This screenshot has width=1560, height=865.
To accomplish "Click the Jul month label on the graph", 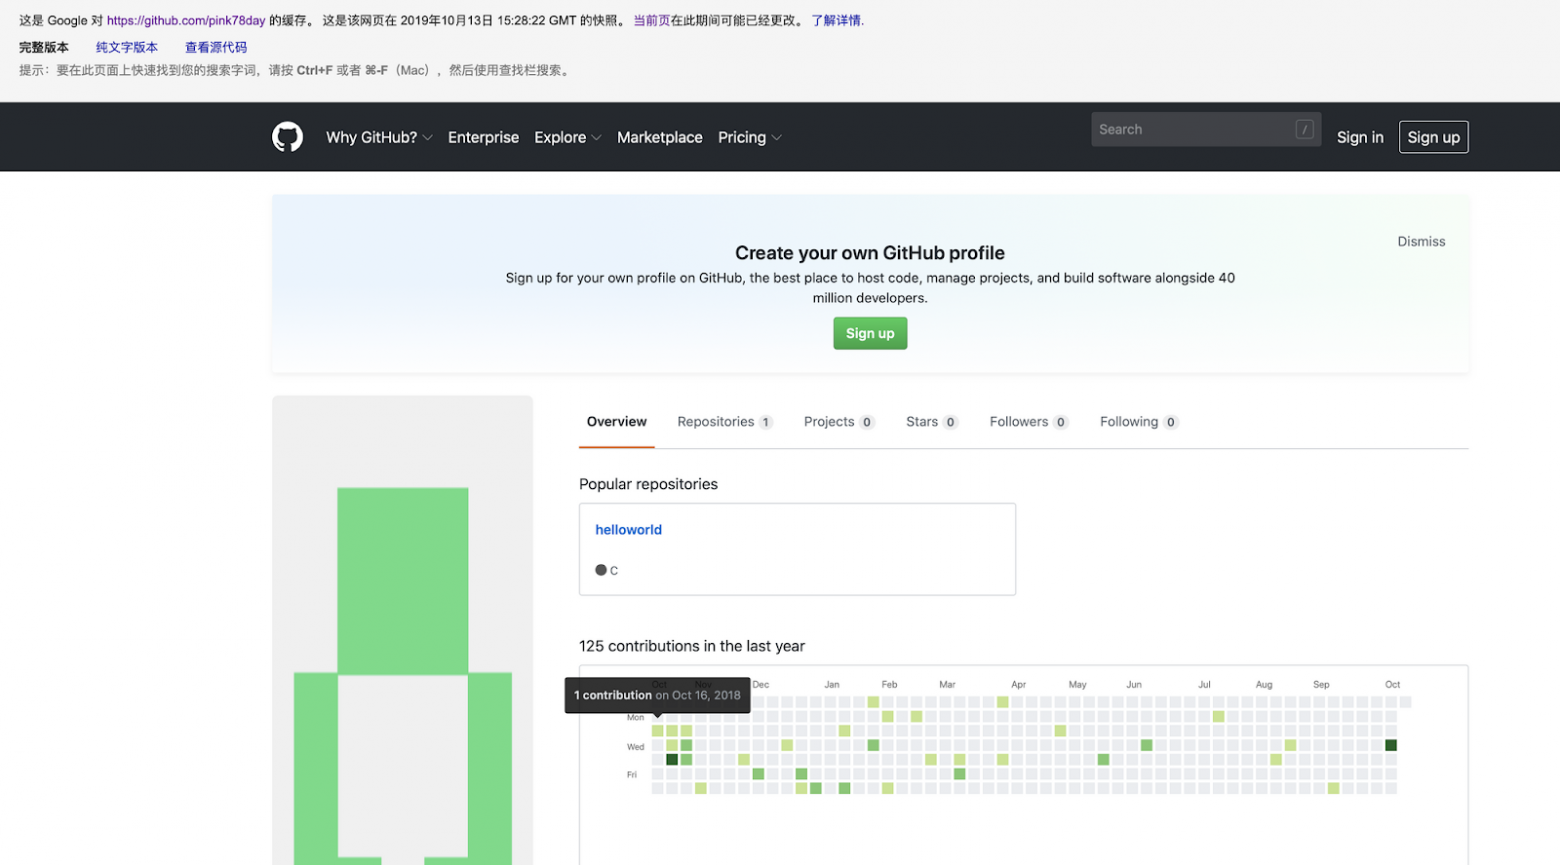I will [x=1204, y=685].
